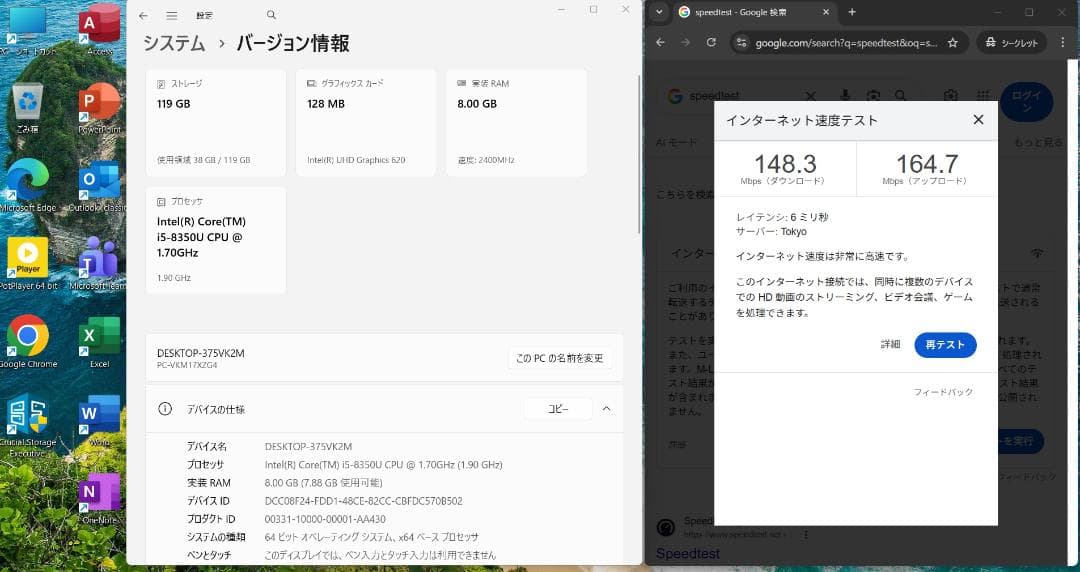This screenshot has height=572, width=1080.
Task: Launch PotPlayer 64 bit shortcut
Action: pos(28,263)
